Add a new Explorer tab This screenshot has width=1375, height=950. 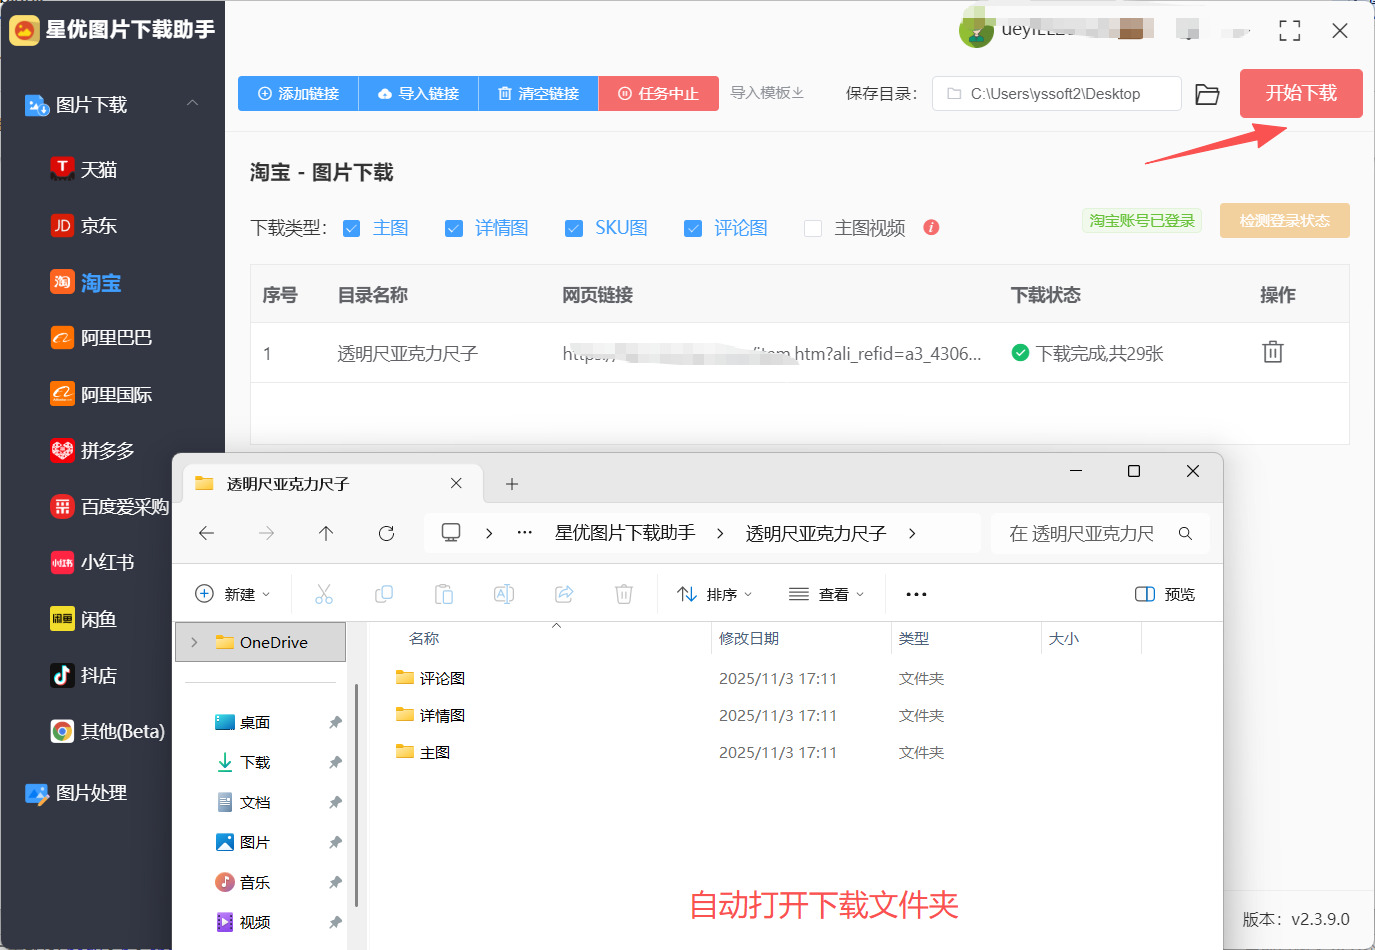(x=512, y=484)
